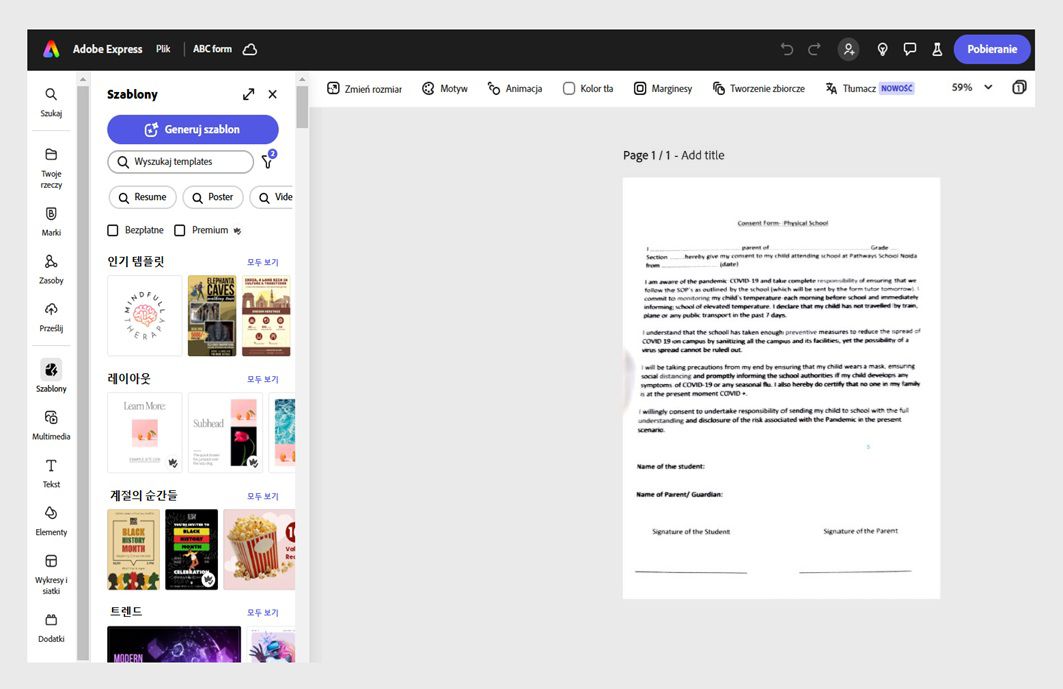Open Multimedia from the left sidebar
The height and width of the screenshot is (689, 1063).
51,424
